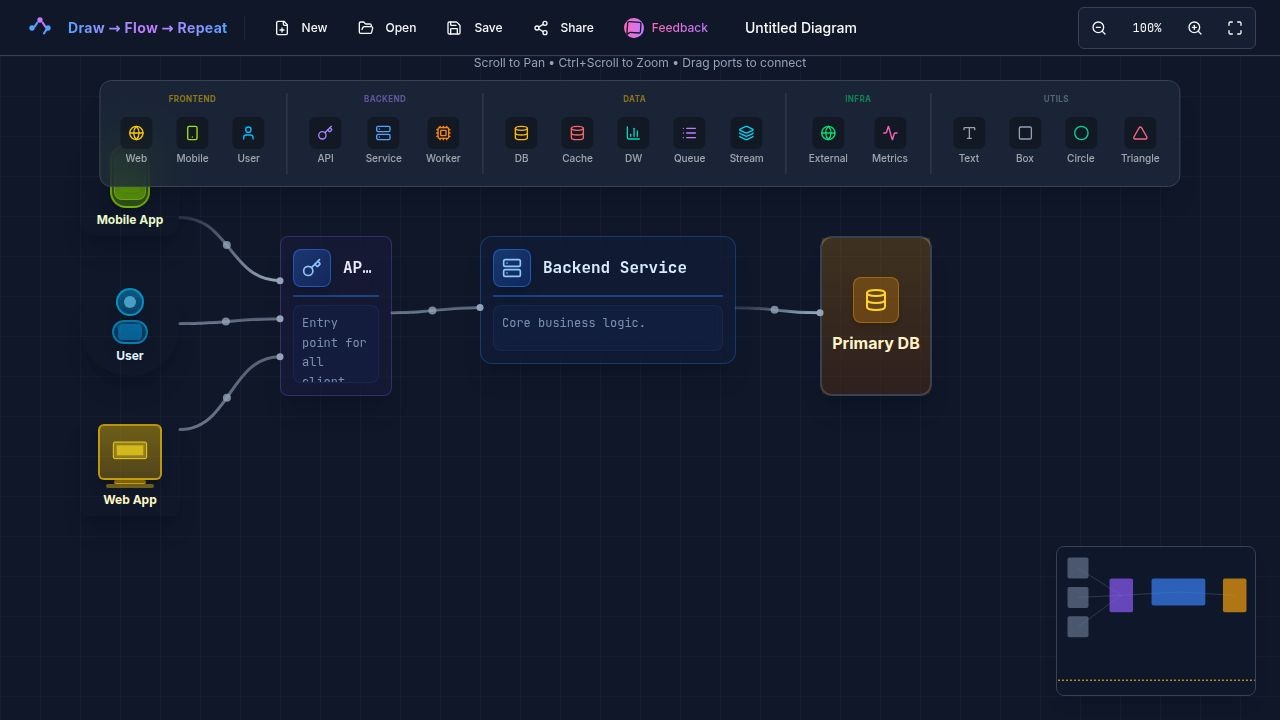Select the Circle shape tool
Screen dimensions: 1280x720
click(1081, 141)
